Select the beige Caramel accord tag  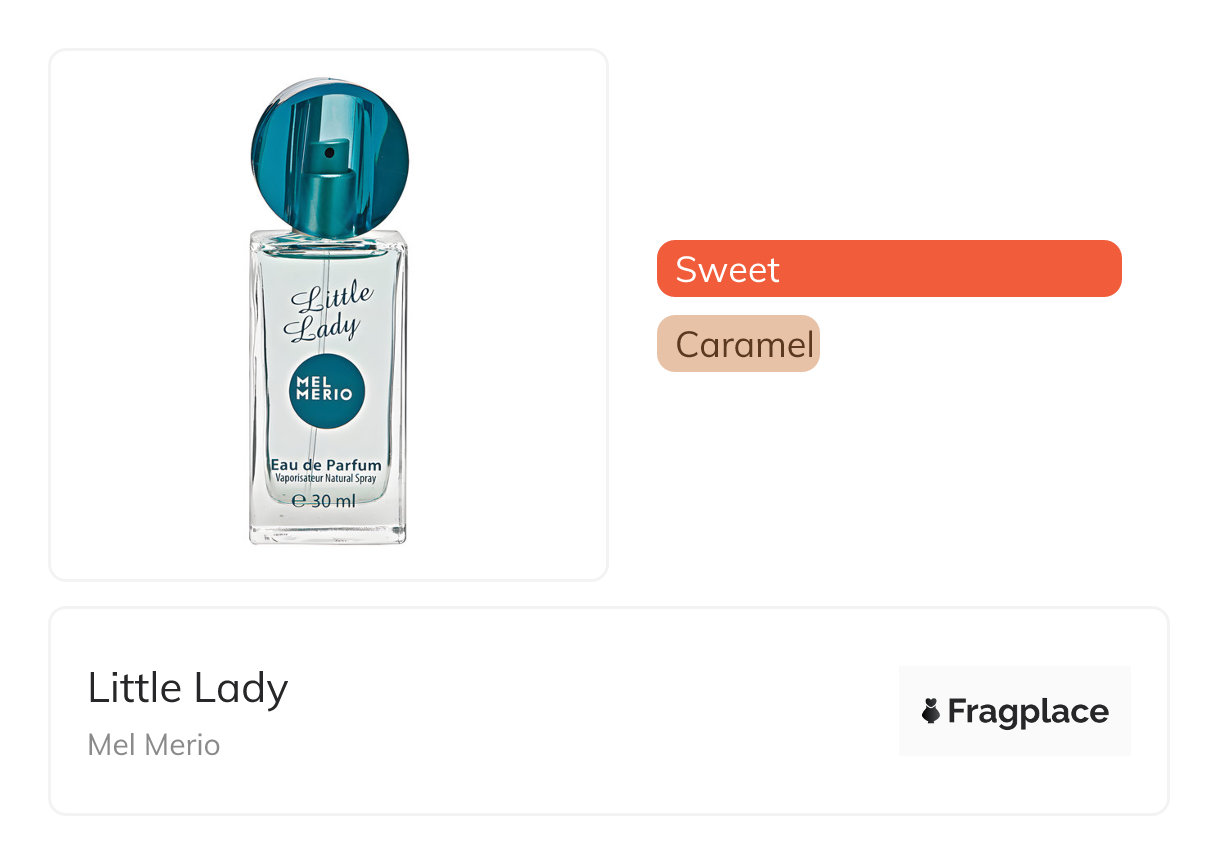click(738, 344)
